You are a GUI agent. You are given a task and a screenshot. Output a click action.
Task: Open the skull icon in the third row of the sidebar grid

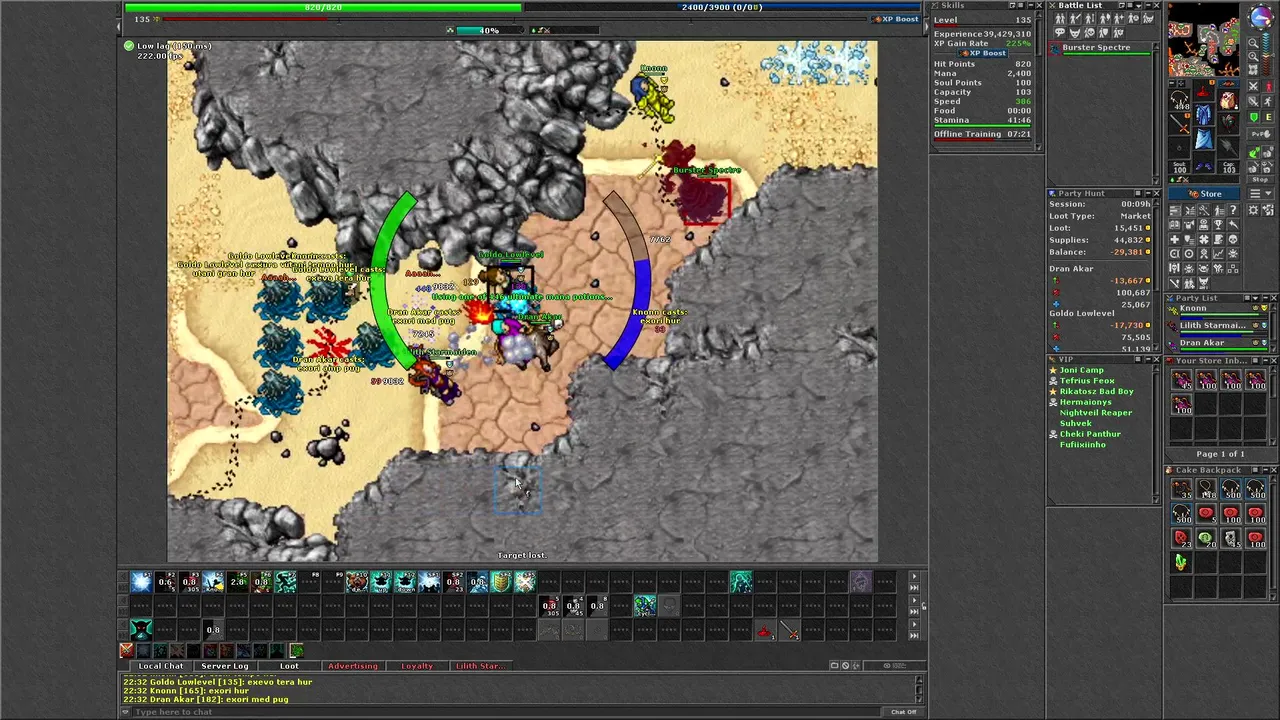pyautogui.click(x=1233, y=239)
